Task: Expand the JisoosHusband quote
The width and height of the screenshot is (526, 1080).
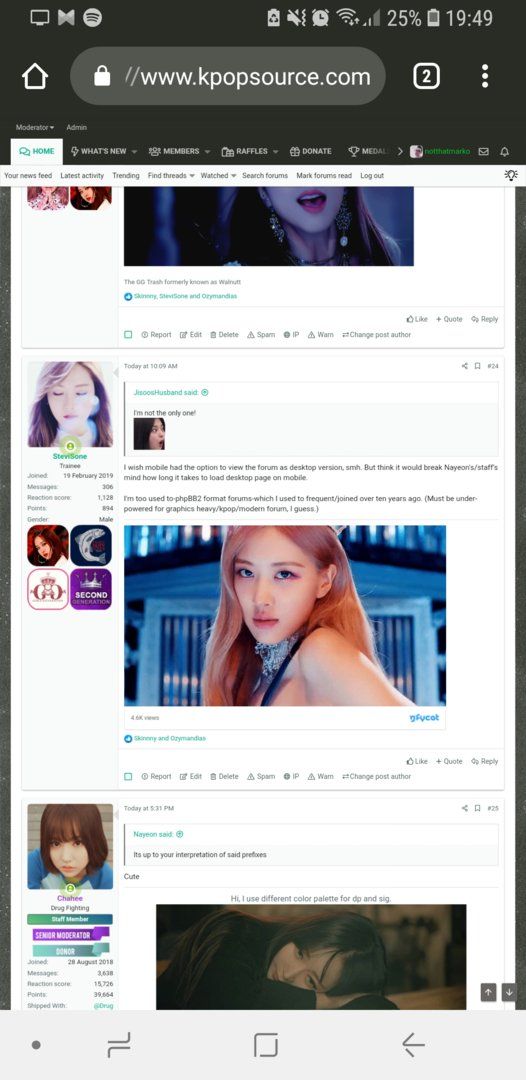Action: pyautogui.click(x=204, y=393)
